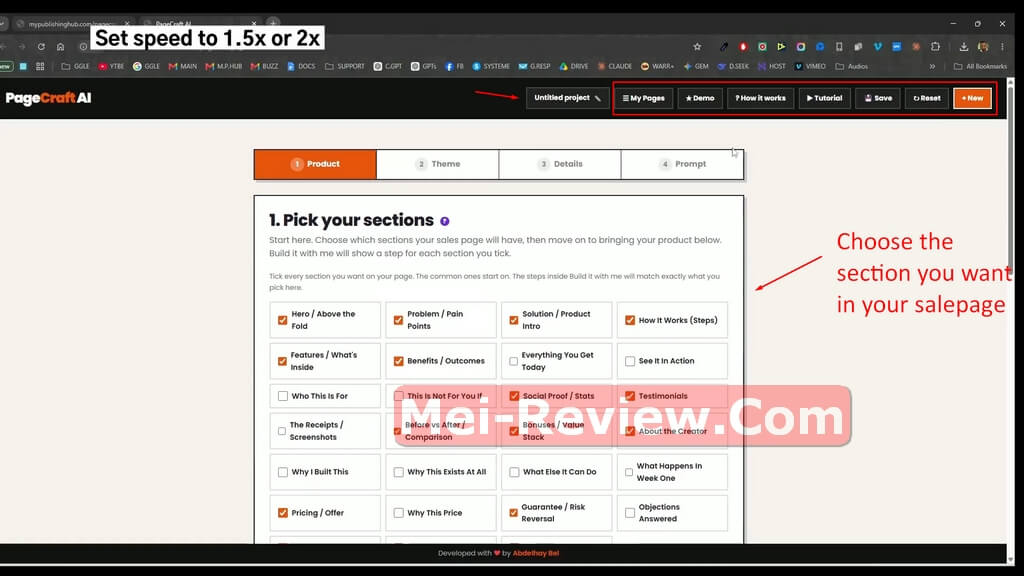Check Why This Price section

click(x=398, y=513)
